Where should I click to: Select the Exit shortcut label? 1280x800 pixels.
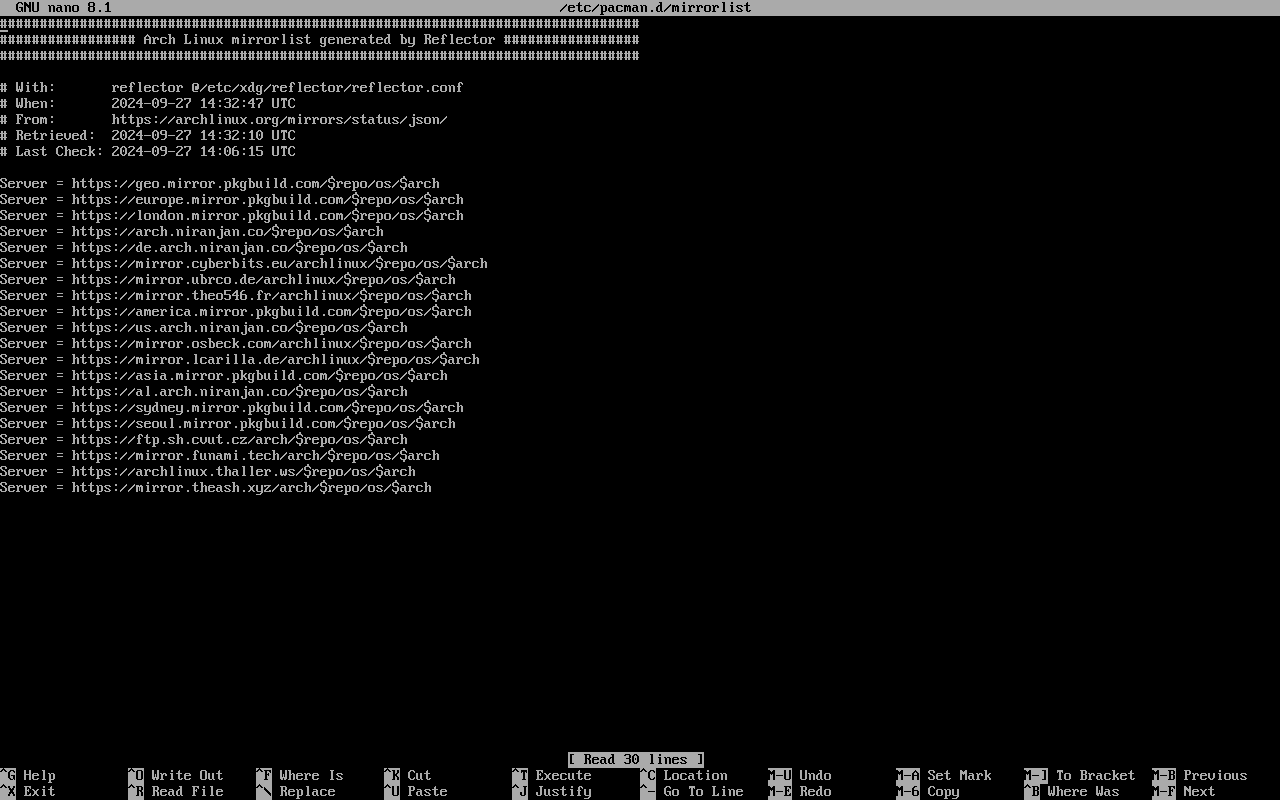tap(39, 791)
